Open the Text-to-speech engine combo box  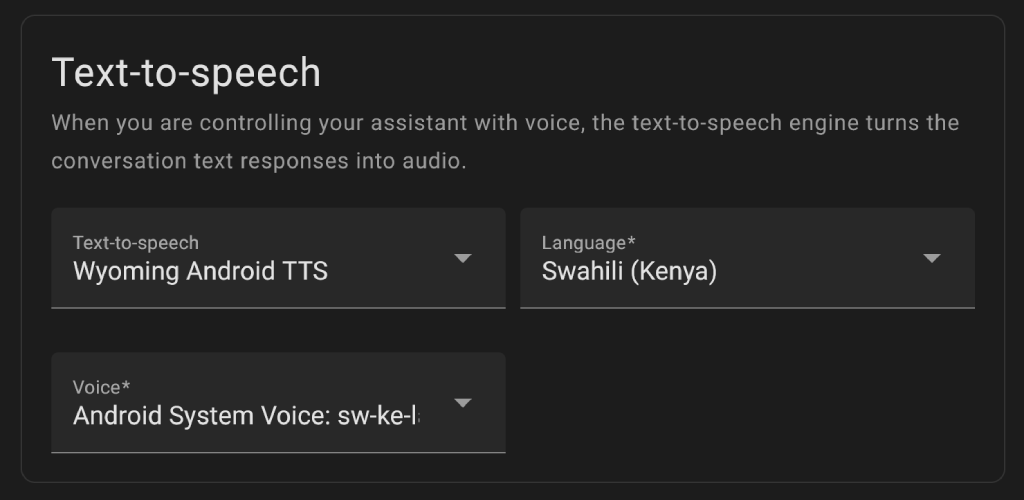coord(278,258)
